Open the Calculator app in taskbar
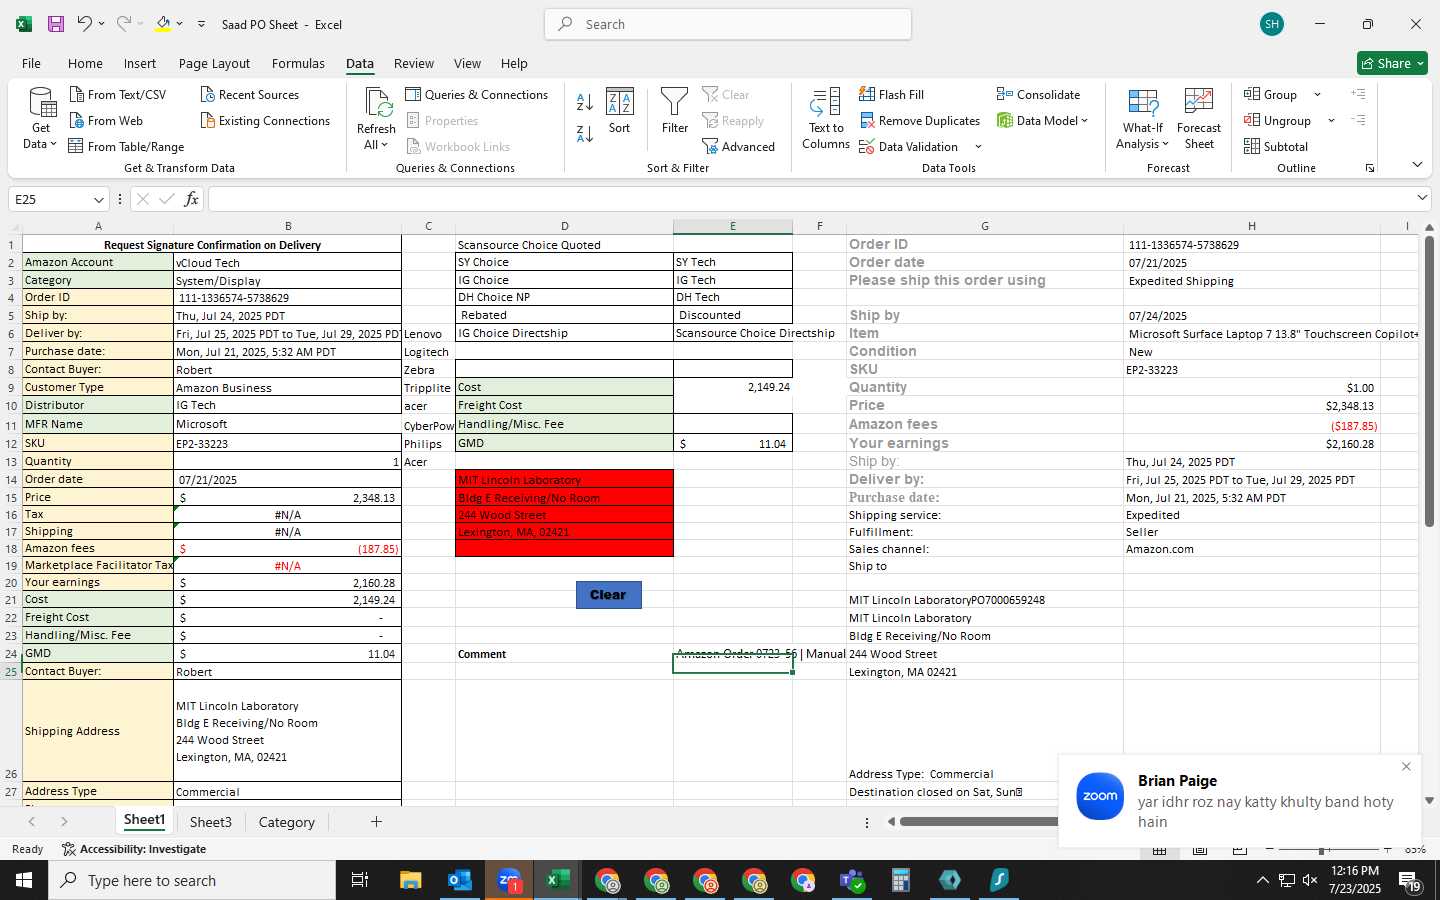 901,880
